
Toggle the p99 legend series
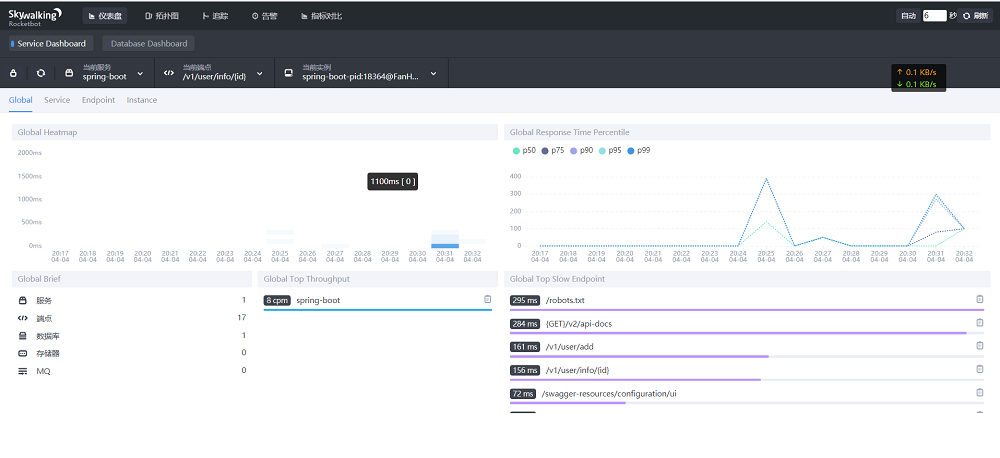(638, 151)
